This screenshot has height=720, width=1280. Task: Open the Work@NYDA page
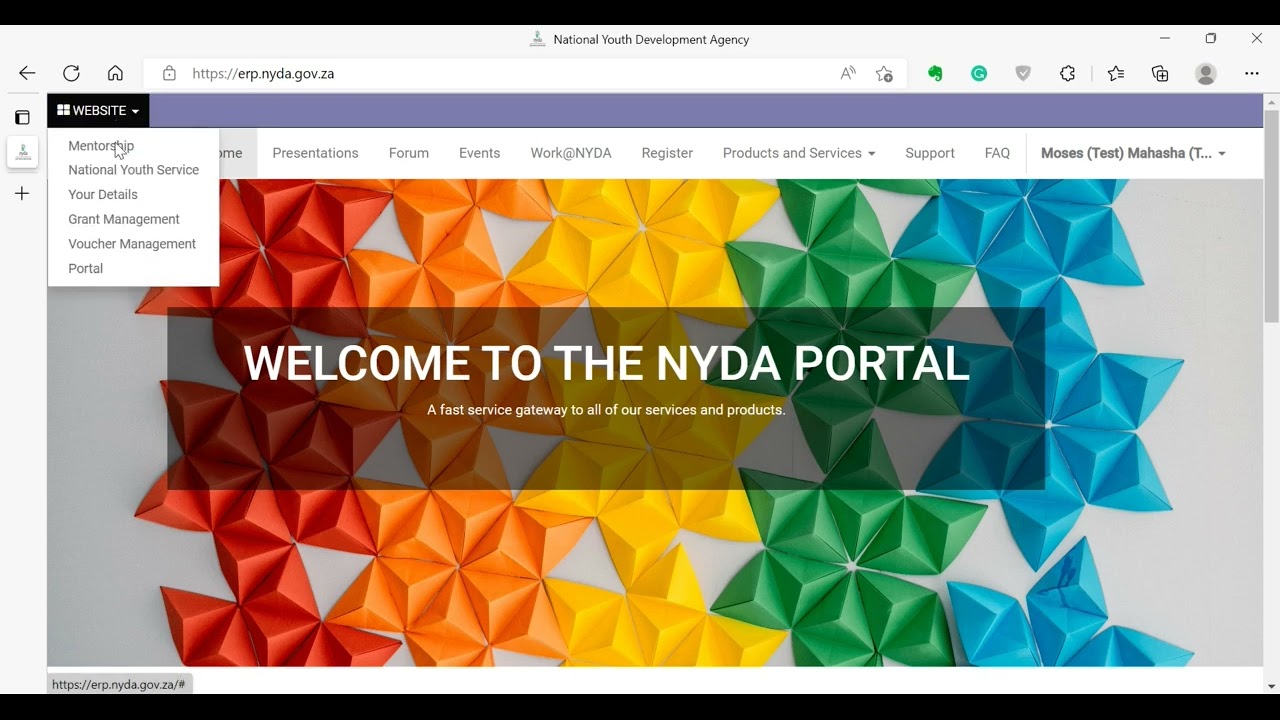coord(571,153)
